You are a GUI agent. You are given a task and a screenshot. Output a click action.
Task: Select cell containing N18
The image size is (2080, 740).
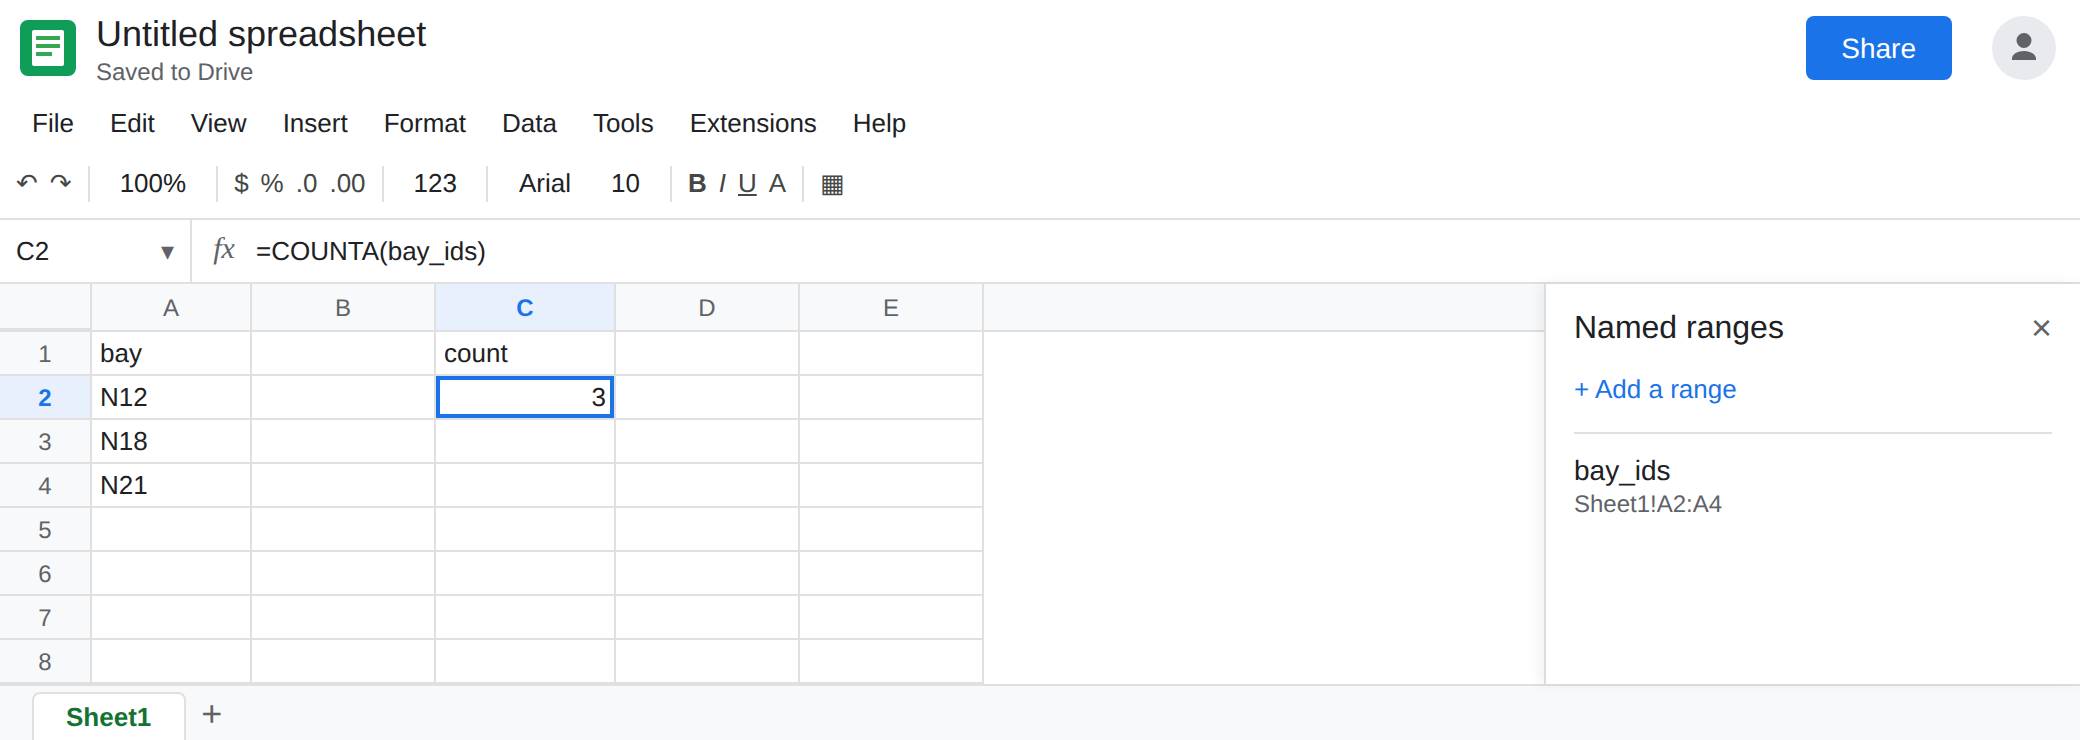click(171, 441)
